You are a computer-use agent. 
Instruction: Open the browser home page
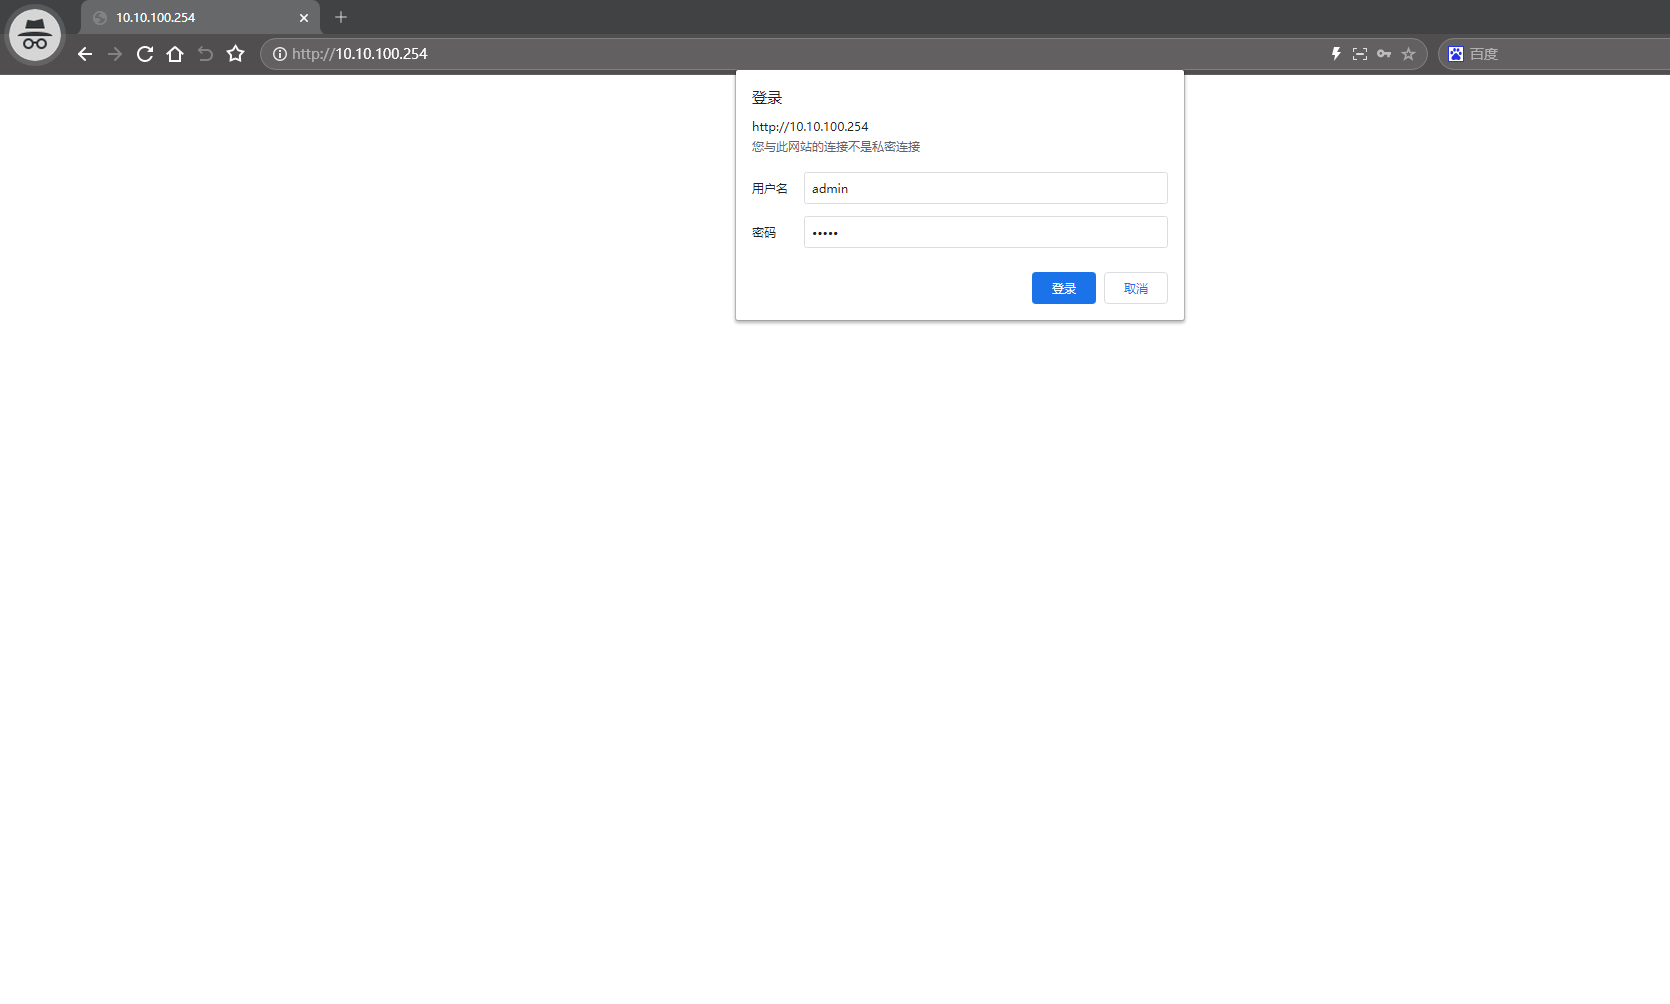(175, 54)
